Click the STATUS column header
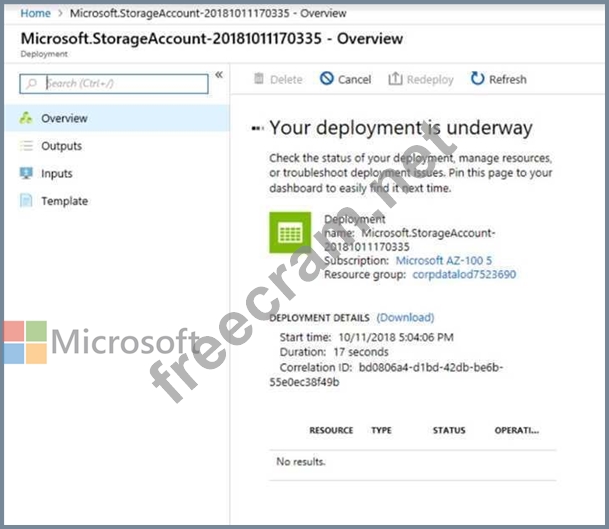This screenshot has height=529, width=609. click(x=449, y=430)
